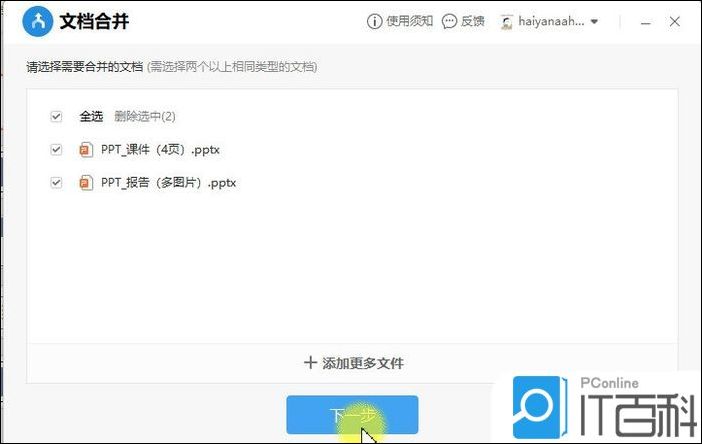
Task: Click 添加更多文件 to add files
Action: [x=353, y=363]
